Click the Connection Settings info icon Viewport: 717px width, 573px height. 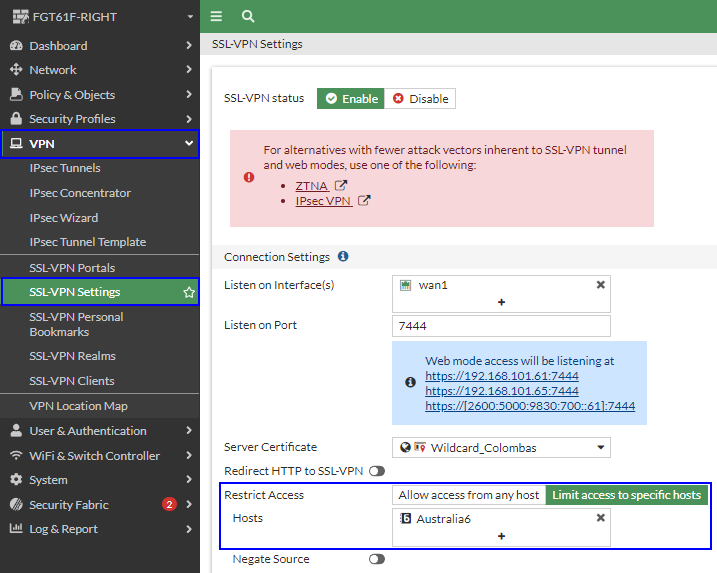(343, 257)
